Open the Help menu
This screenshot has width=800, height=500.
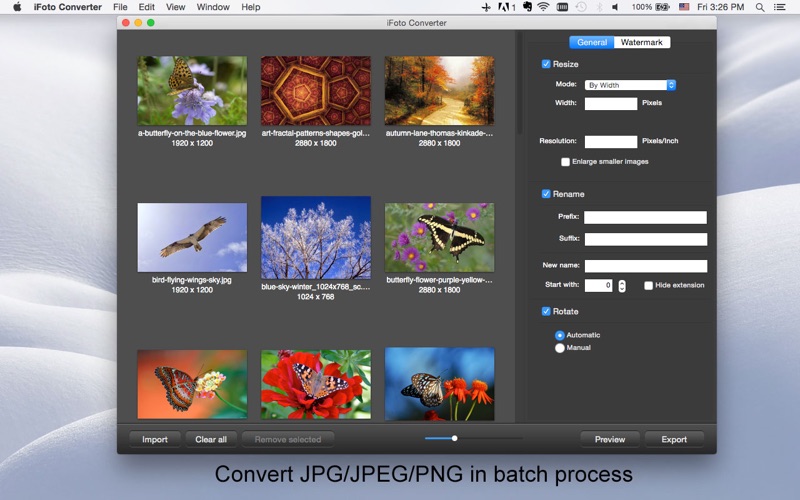click(x=251, y=7)
